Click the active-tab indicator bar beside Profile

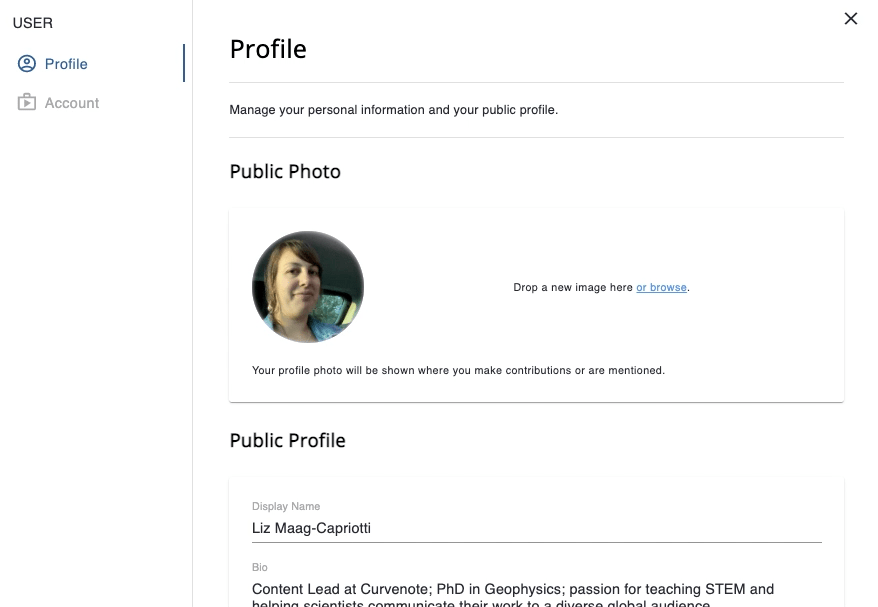tap(184, 63)
